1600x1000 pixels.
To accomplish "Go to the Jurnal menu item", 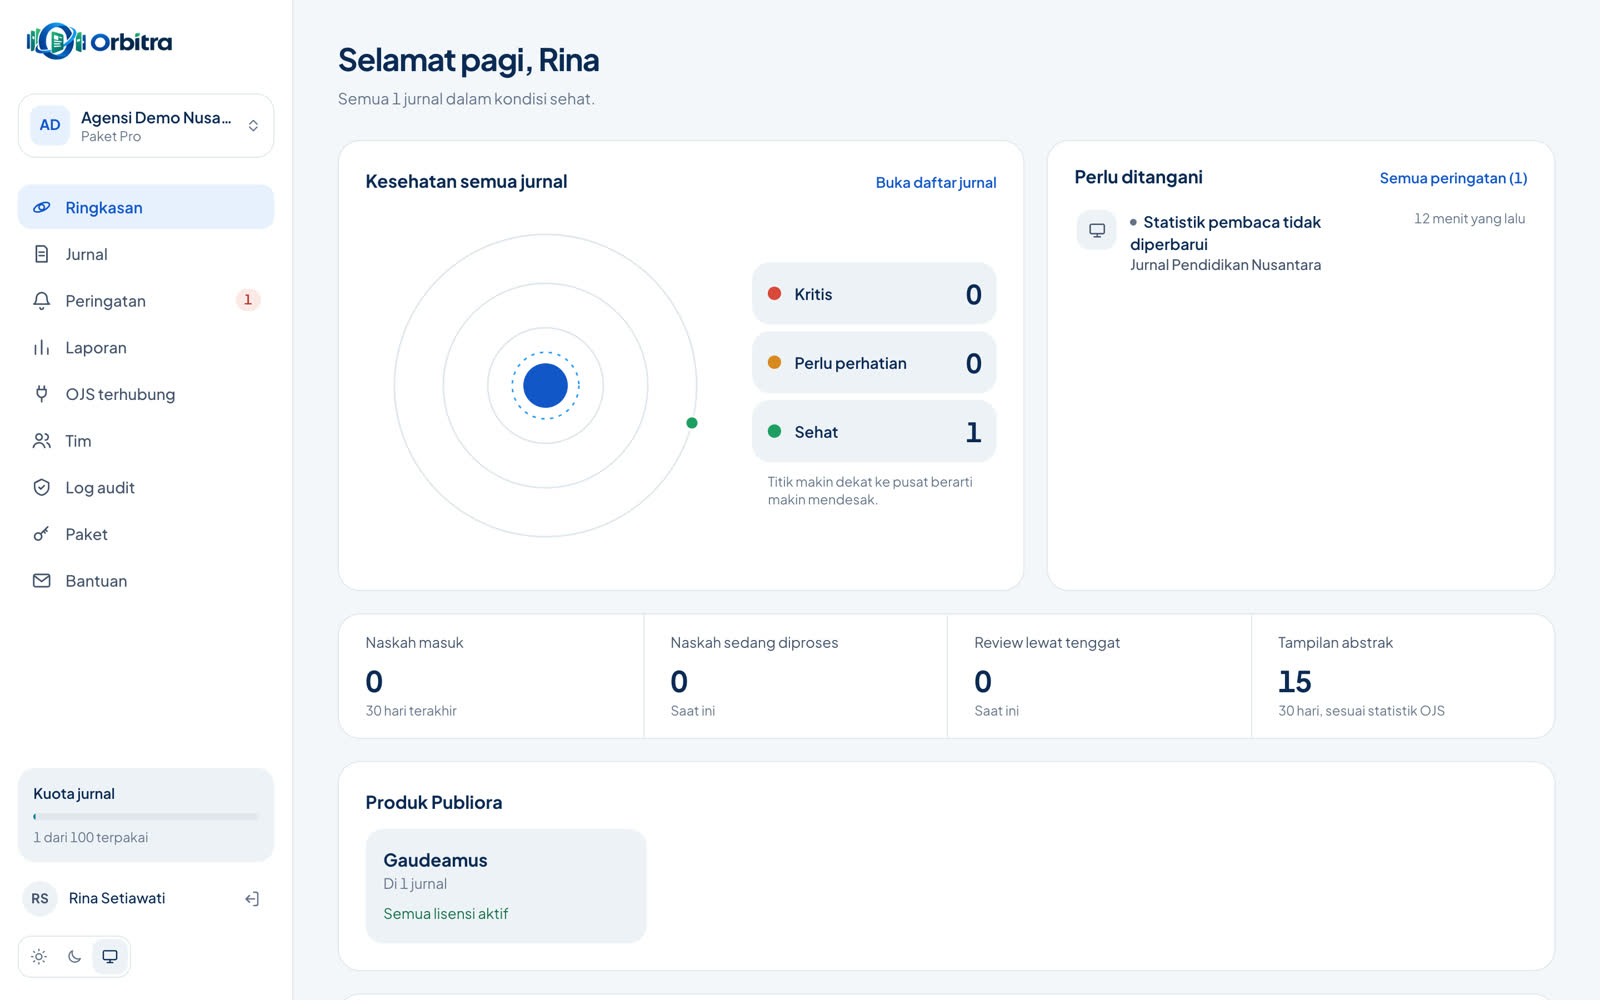I will click(x=146, y=254).
